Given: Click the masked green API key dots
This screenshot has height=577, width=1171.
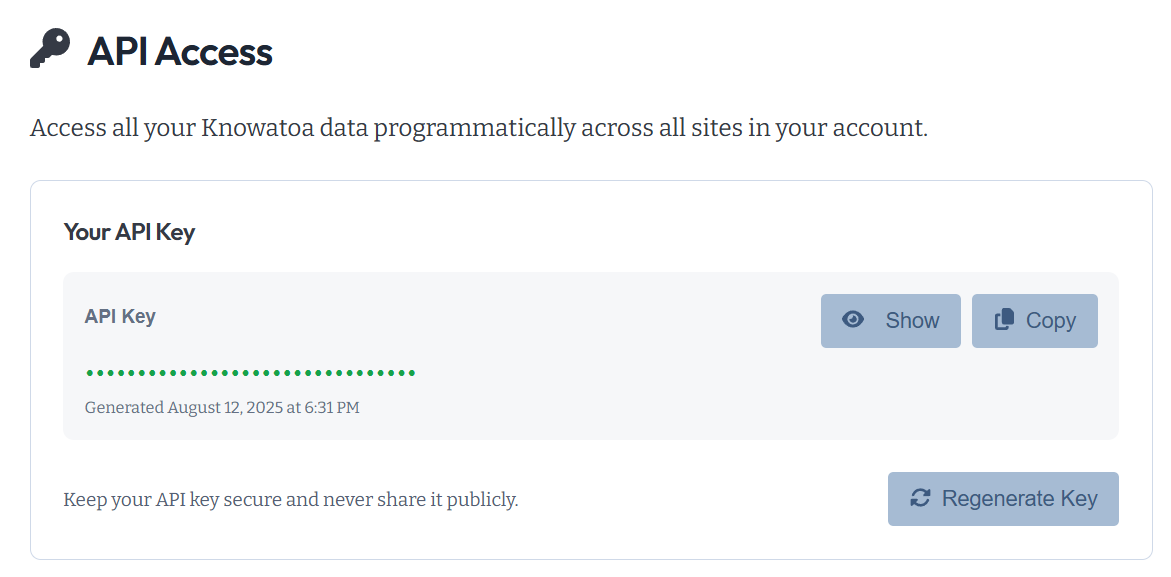Looking at the screenshot, I should (x=250, y=373).
